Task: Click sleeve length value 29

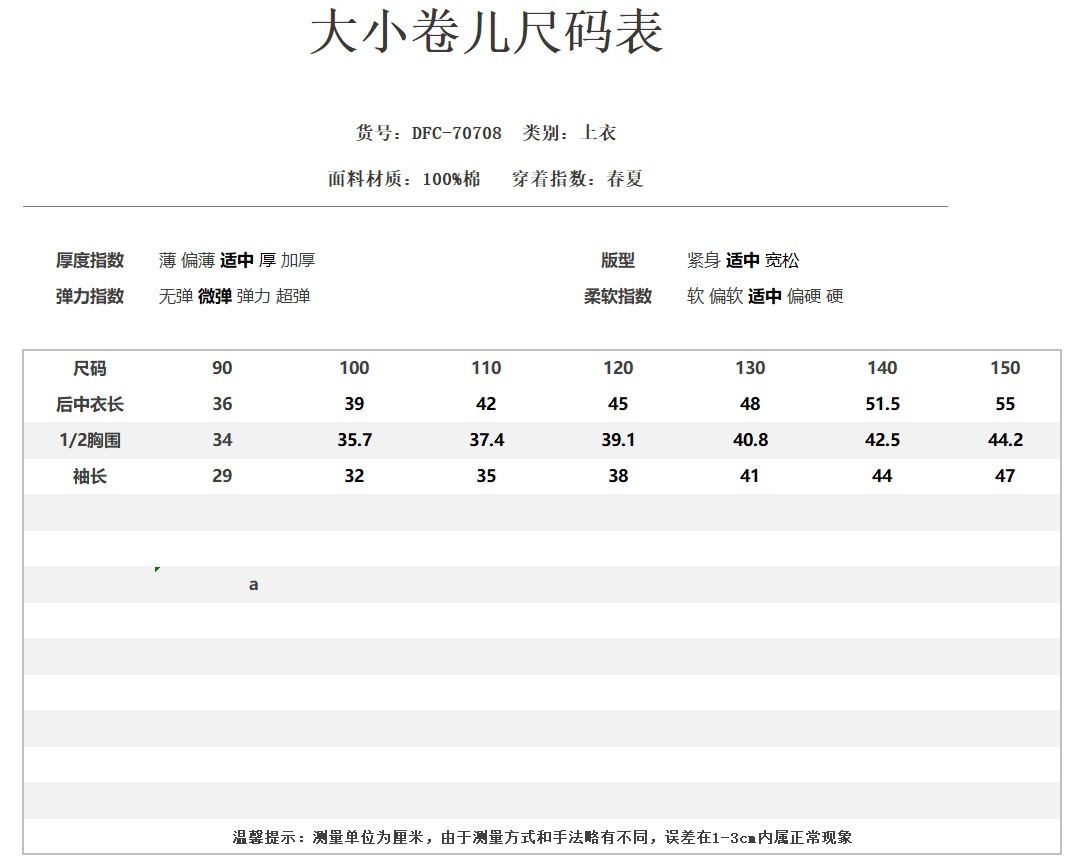Action: click(222, 475)
